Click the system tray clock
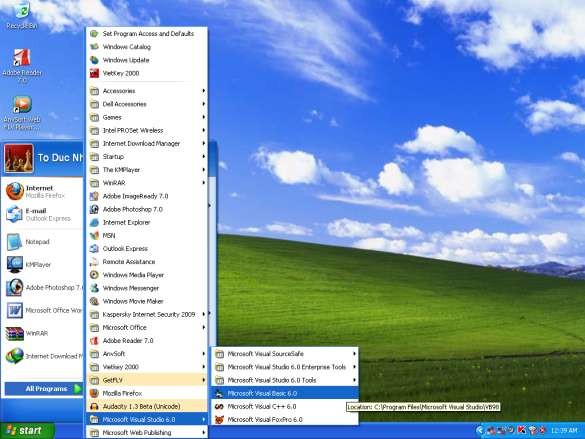The image size is (585, 439). pyautogui.click(x=564, y=431)
